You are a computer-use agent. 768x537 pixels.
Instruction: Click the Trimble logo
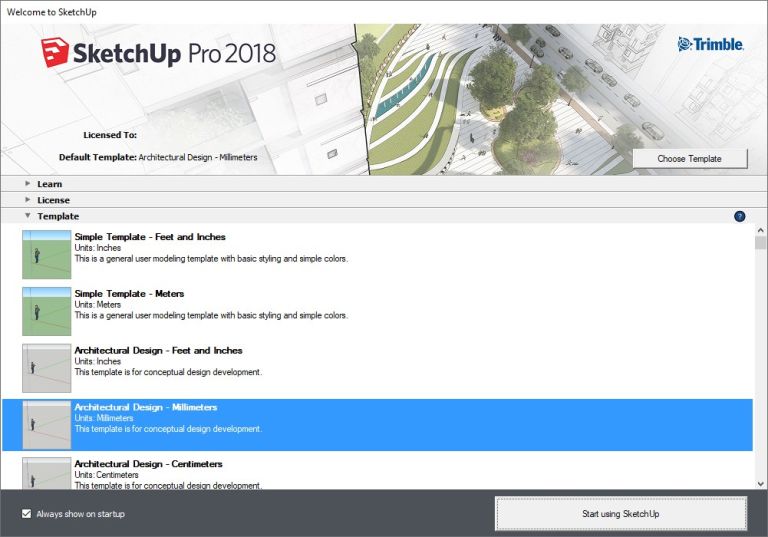712,44
